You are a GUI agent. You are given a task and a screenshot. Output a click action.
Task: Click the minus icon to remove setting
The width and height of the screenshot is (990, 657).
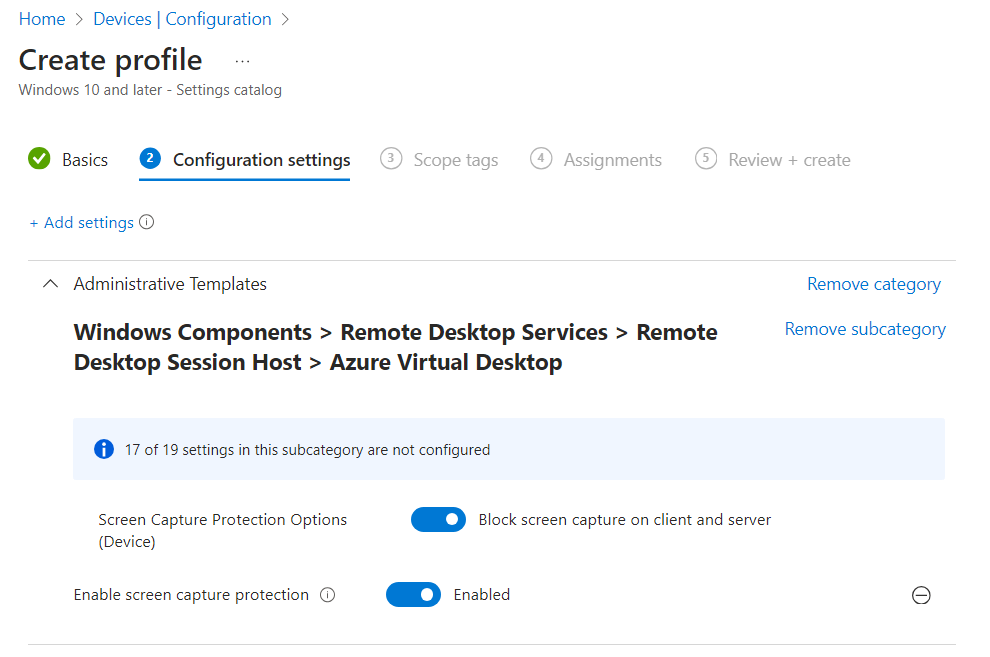[x=921, y=596]
